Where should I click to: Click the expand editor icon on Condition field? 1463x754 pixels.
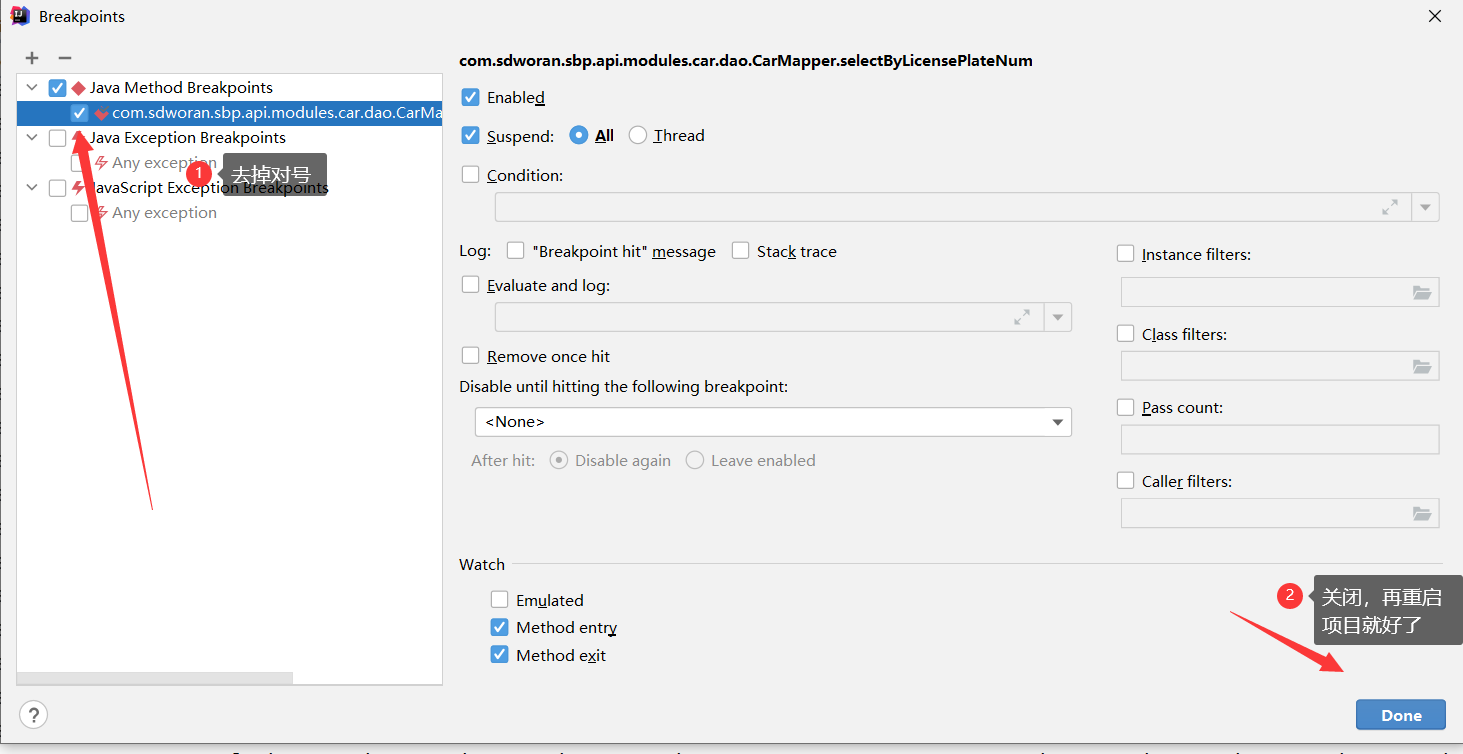[1390, 207]
